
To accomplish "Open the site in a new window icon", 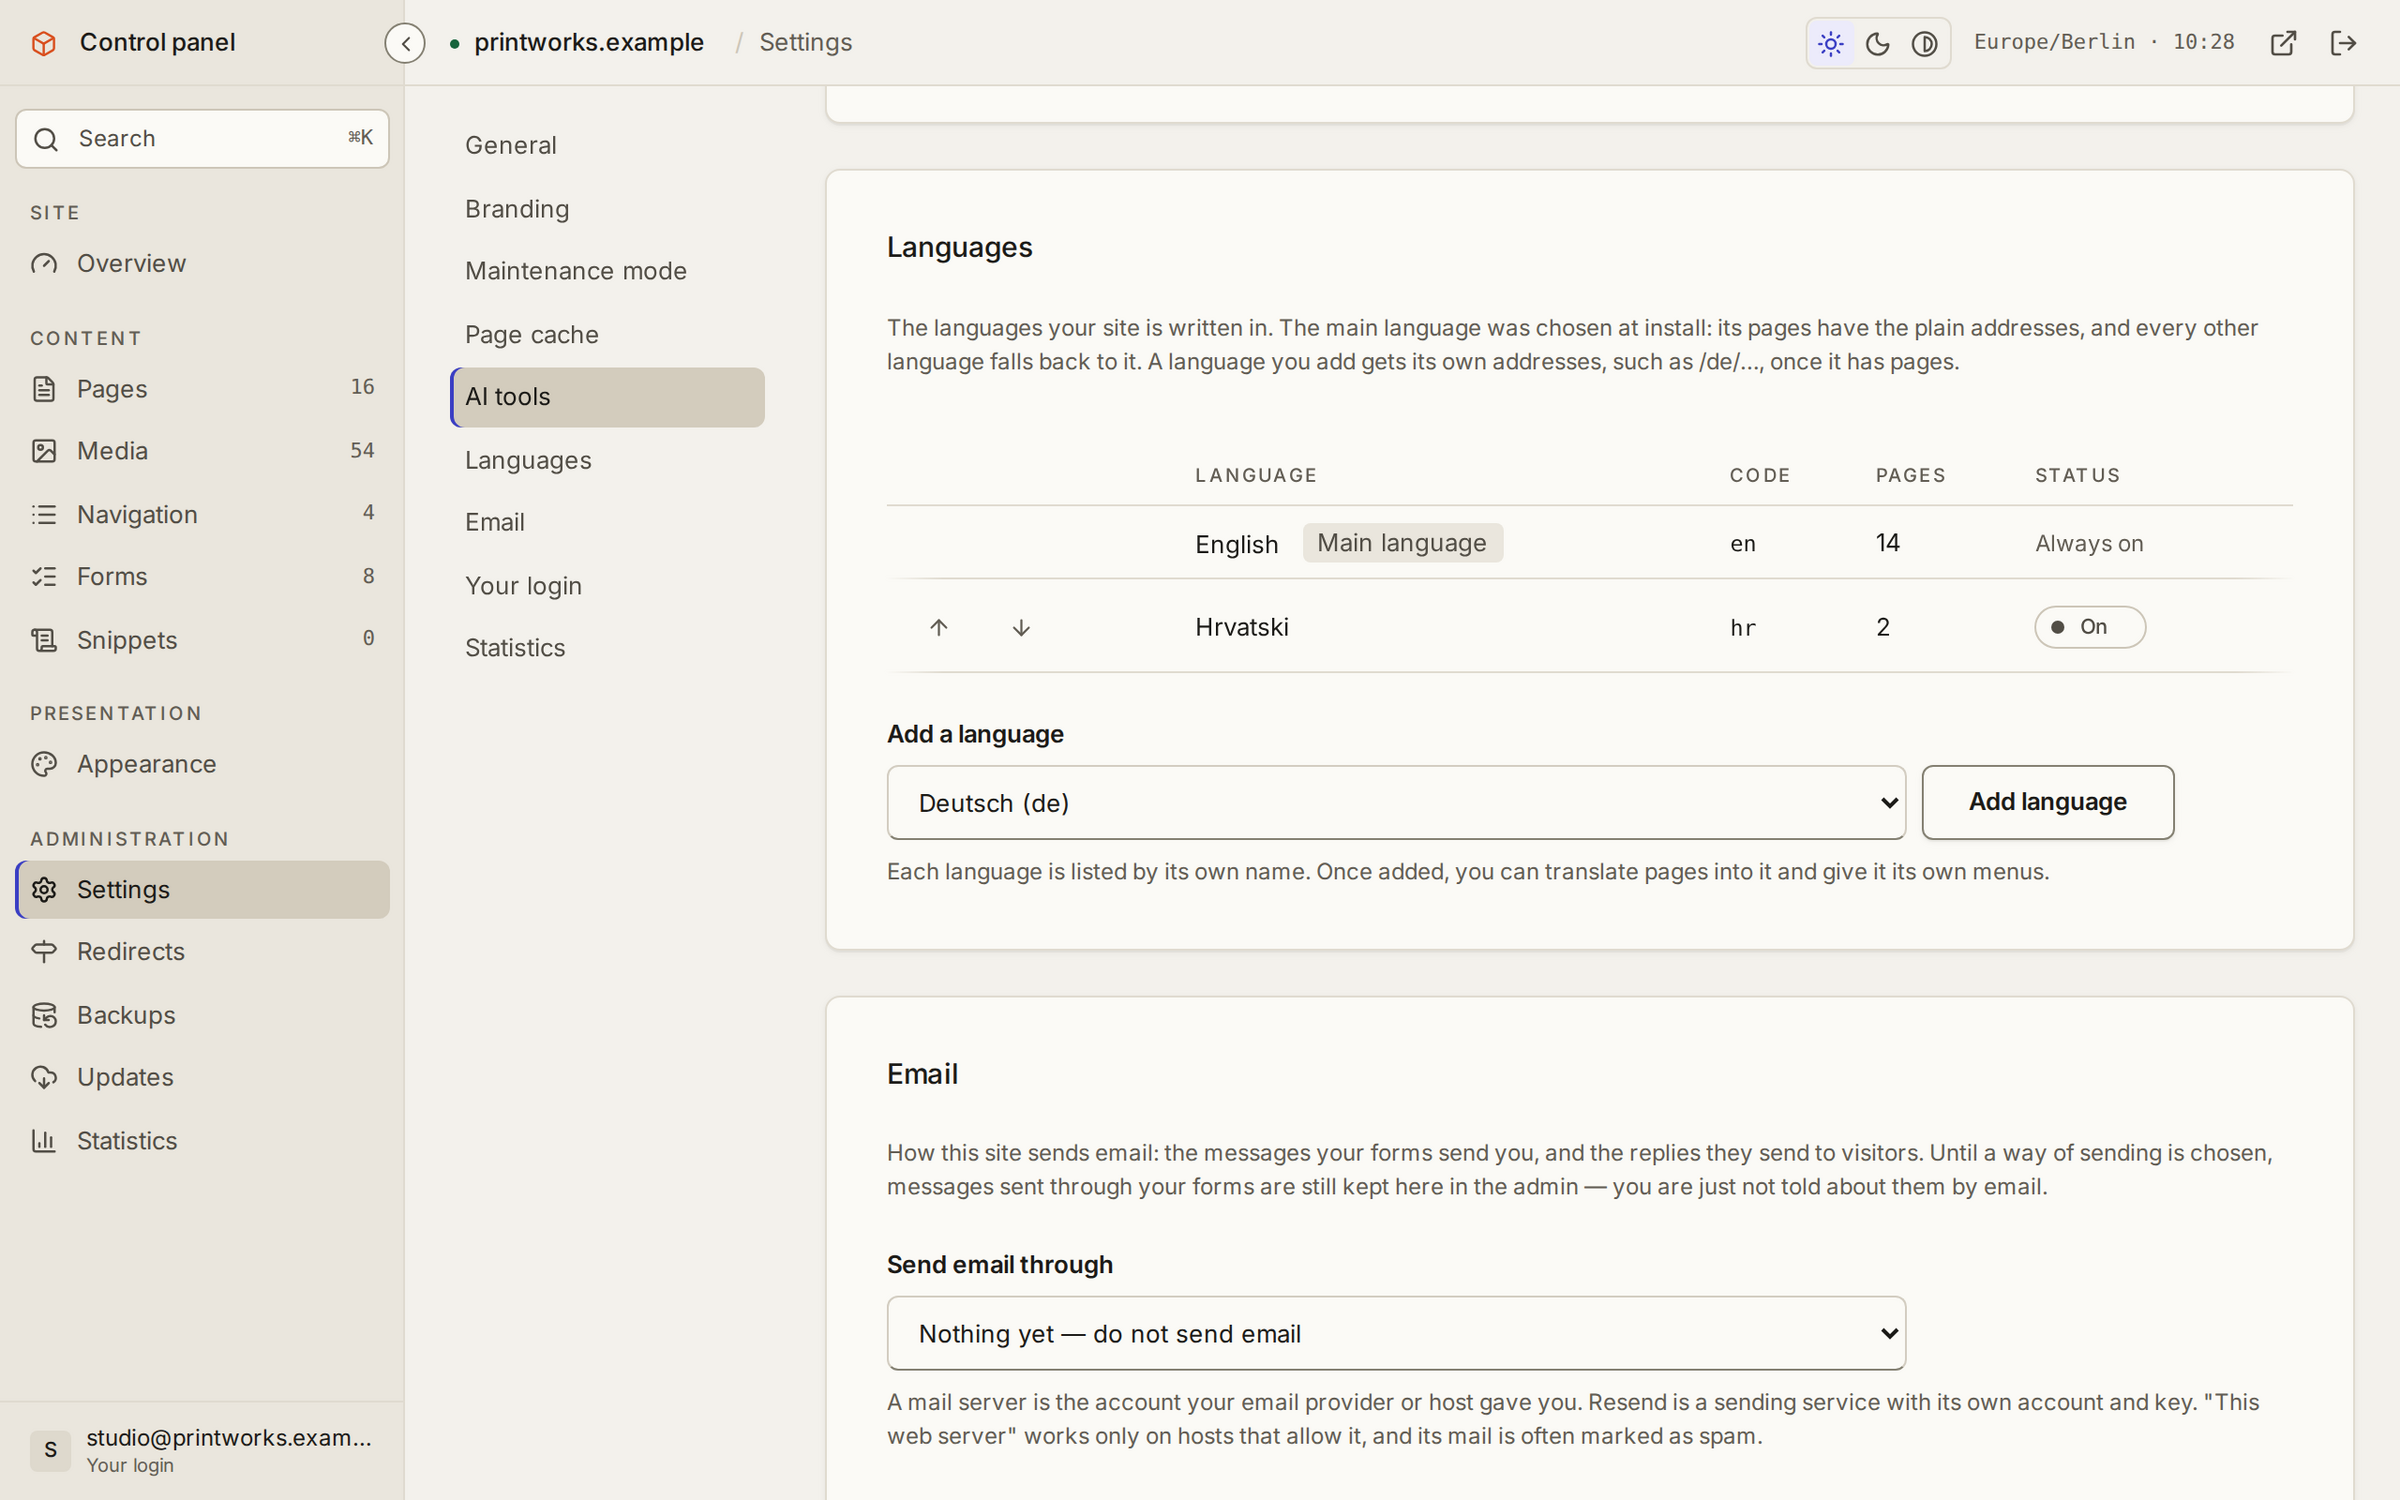I will coord(2283,43).
